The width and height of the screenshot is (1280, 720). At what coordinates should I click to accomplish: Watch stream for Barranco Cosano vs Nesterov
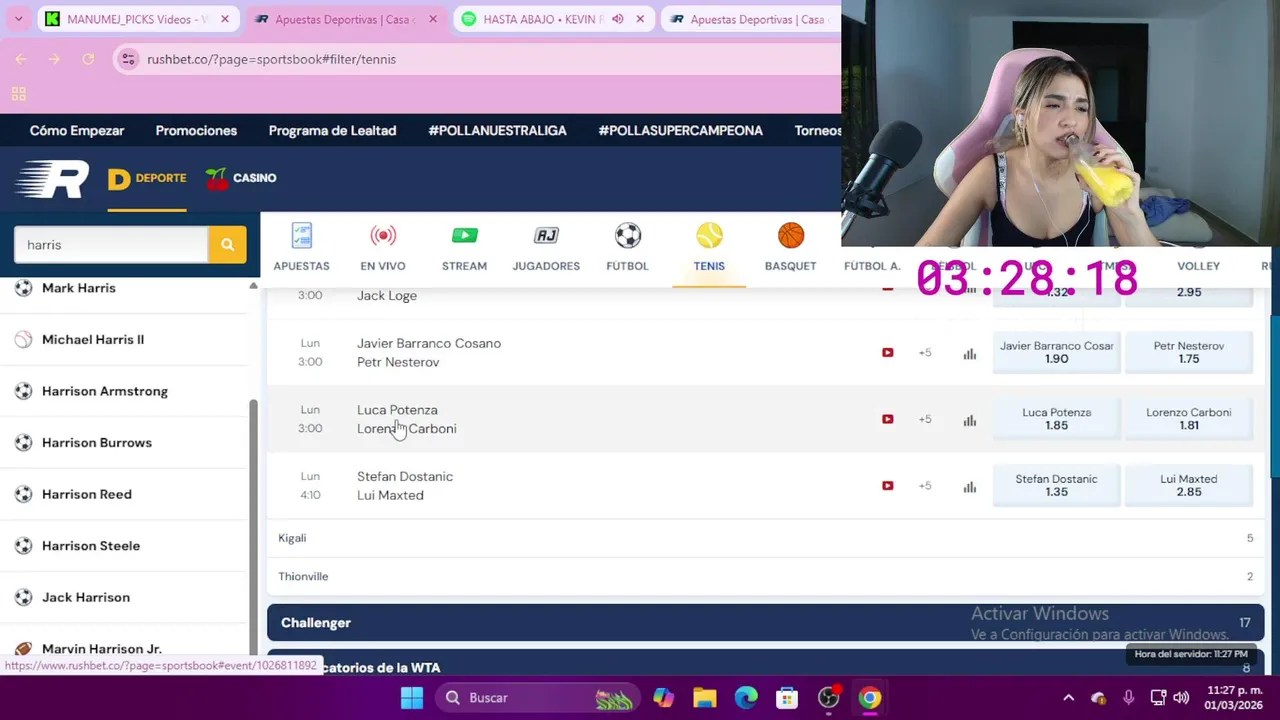(887, 353)
